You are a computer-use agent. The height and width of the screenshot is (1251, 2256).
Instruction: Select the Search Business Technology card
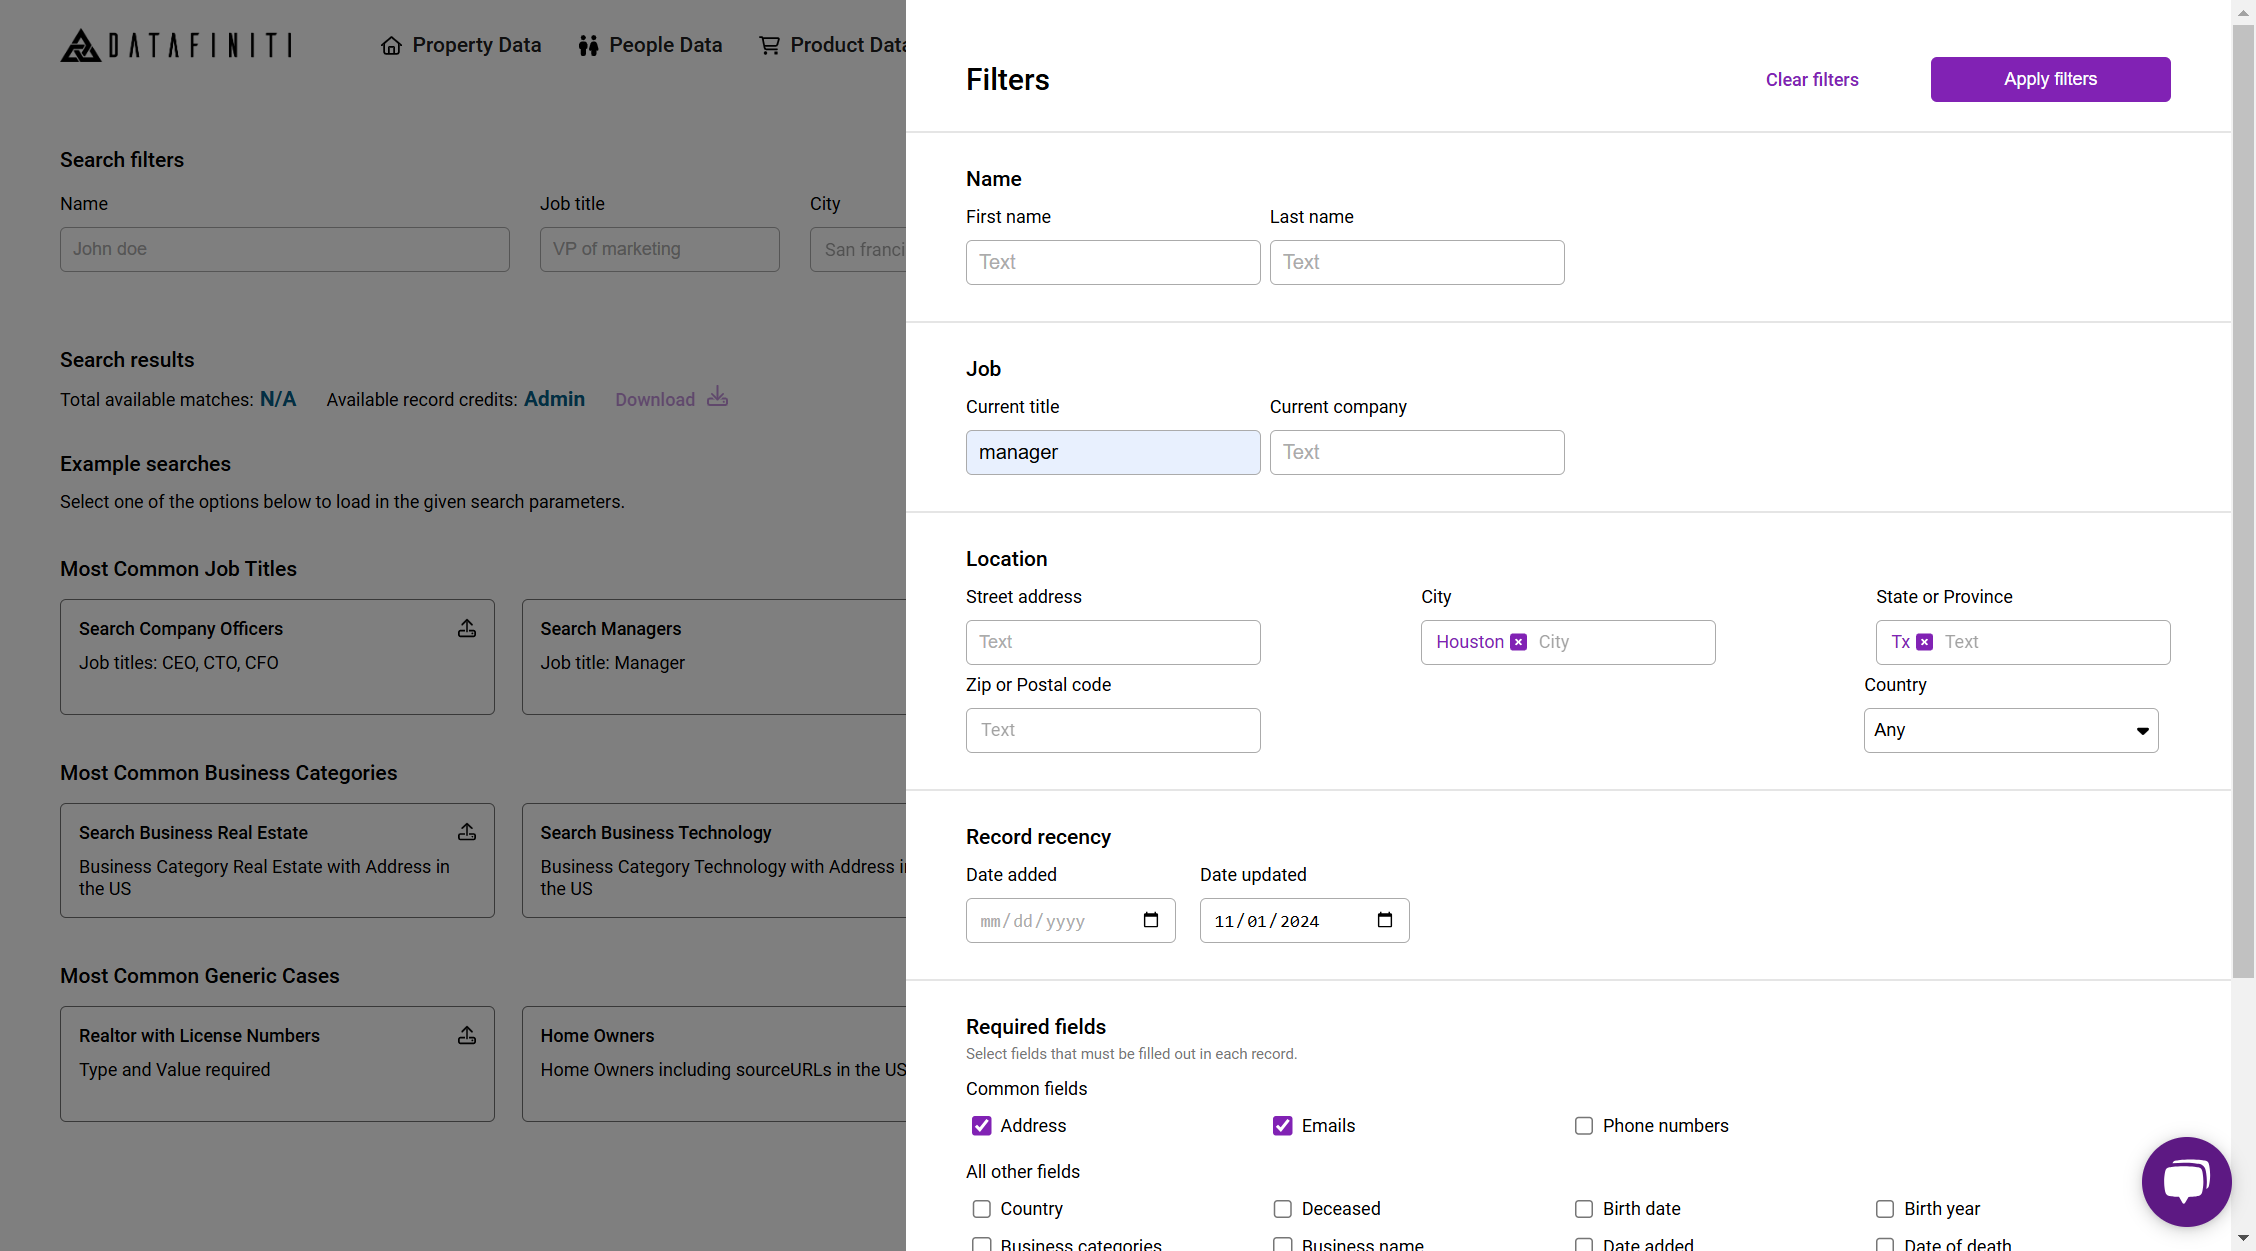pyautogui.click(x=714, y=860)
